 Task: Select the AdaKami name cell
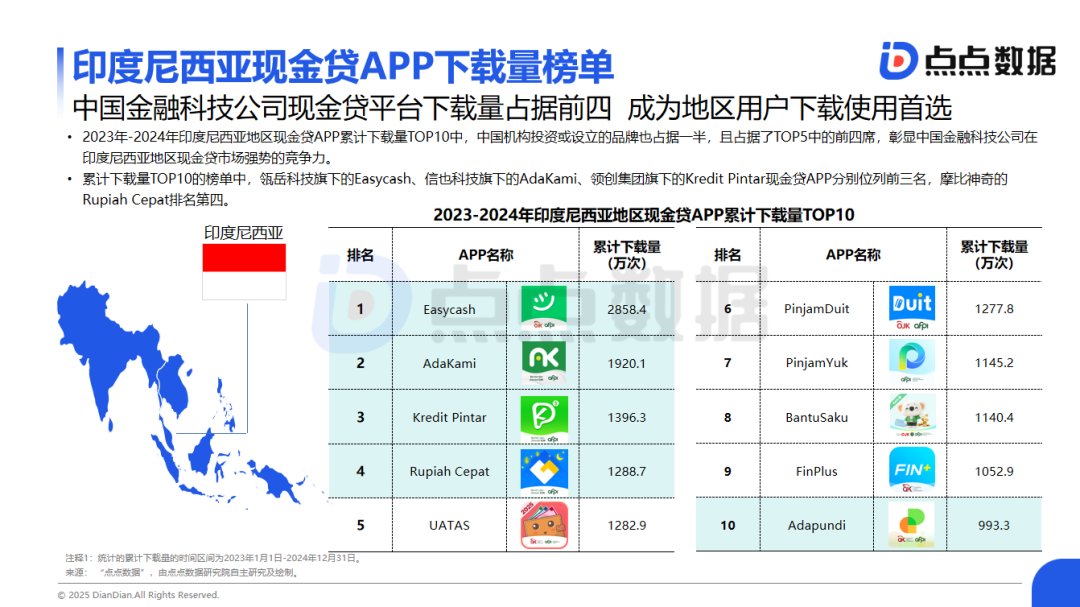pyautogui.click(x=449, y=363)
